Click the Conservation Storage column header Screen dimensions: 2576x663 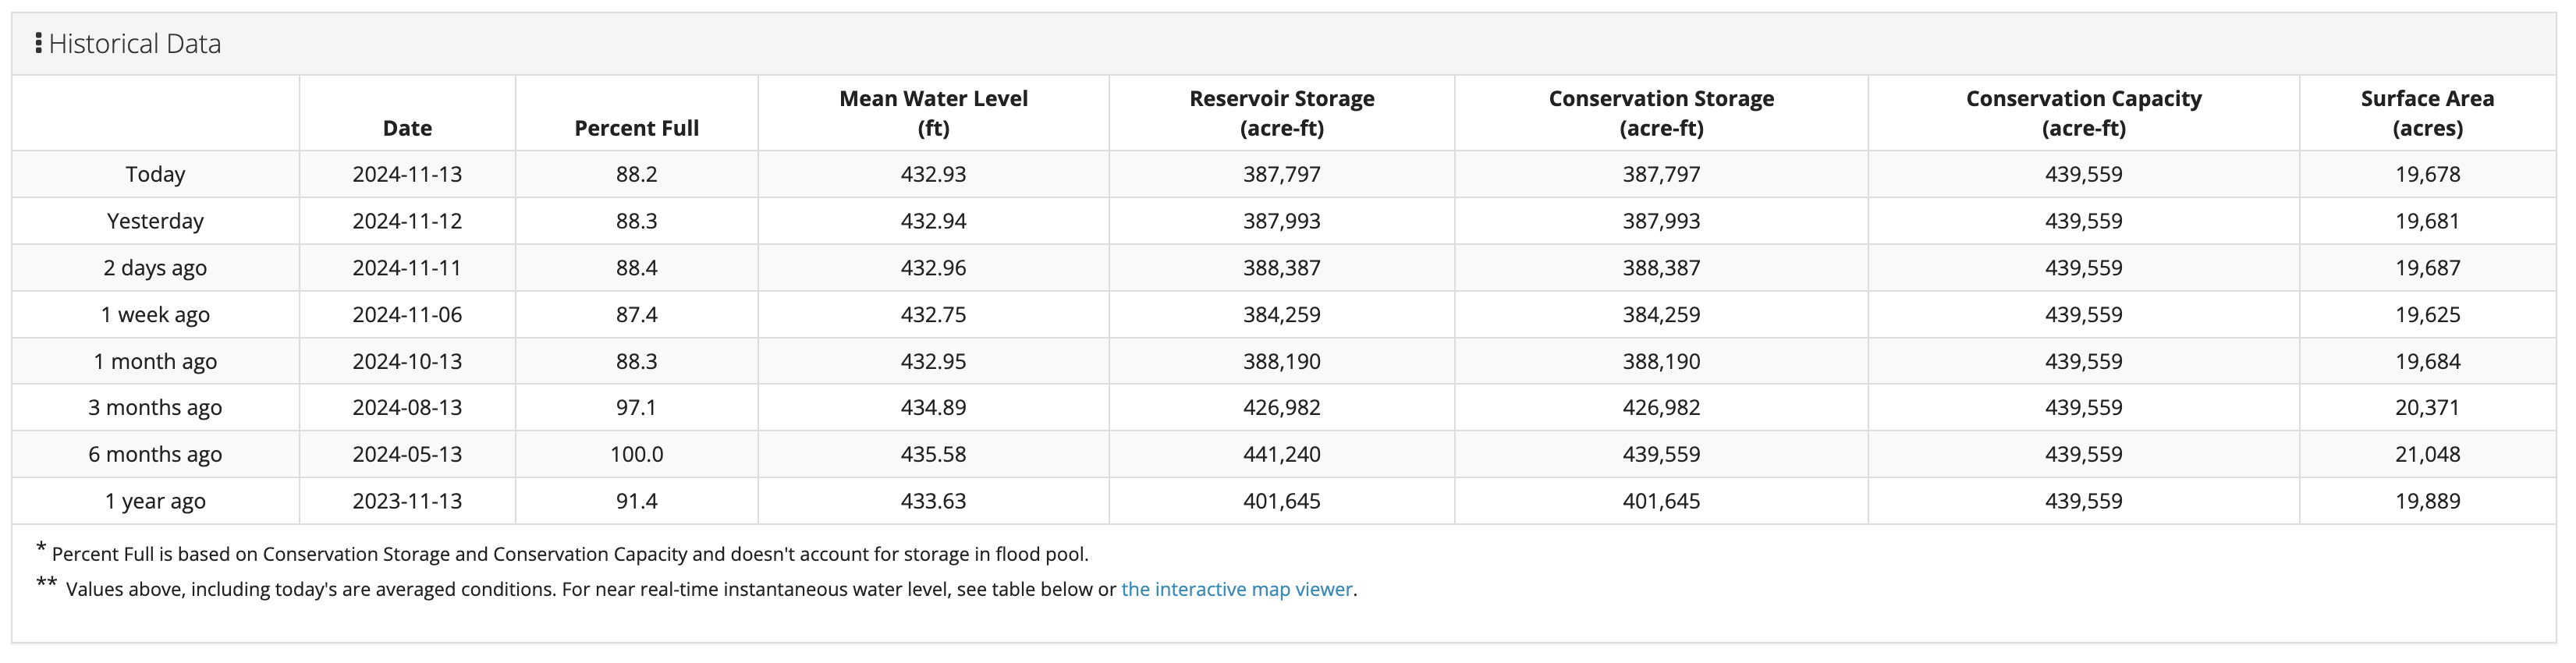tap(1661, 113)
